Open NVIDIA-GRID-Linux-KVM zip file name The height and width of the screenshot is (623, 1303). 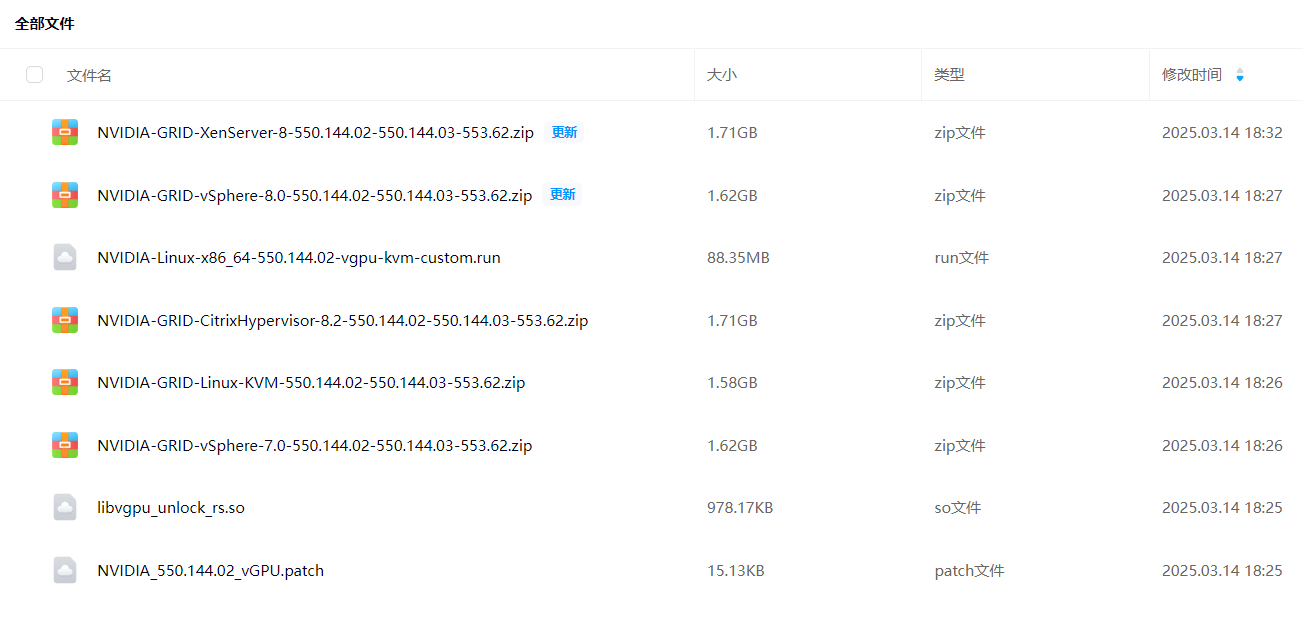click(x=311, y=382)
